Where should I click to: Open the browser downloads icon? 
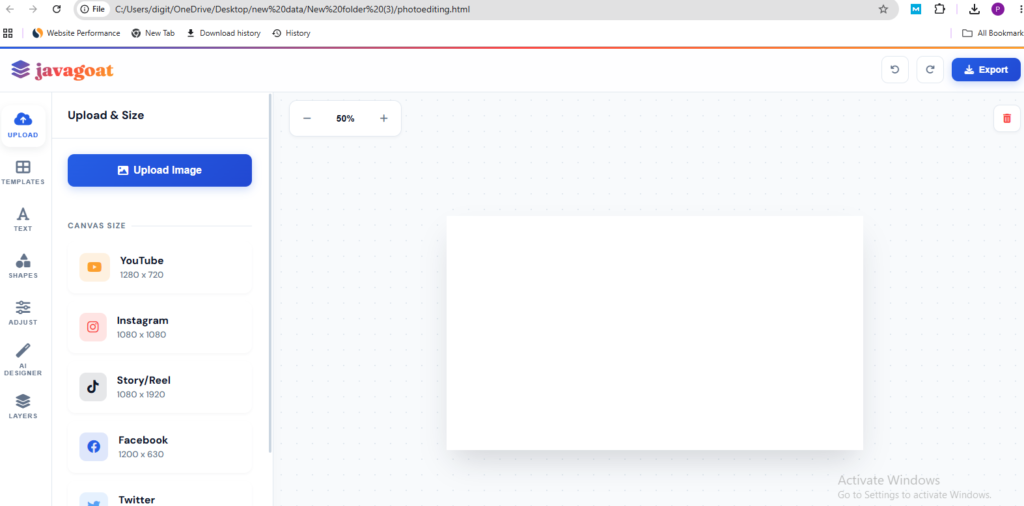pos(974,9)
